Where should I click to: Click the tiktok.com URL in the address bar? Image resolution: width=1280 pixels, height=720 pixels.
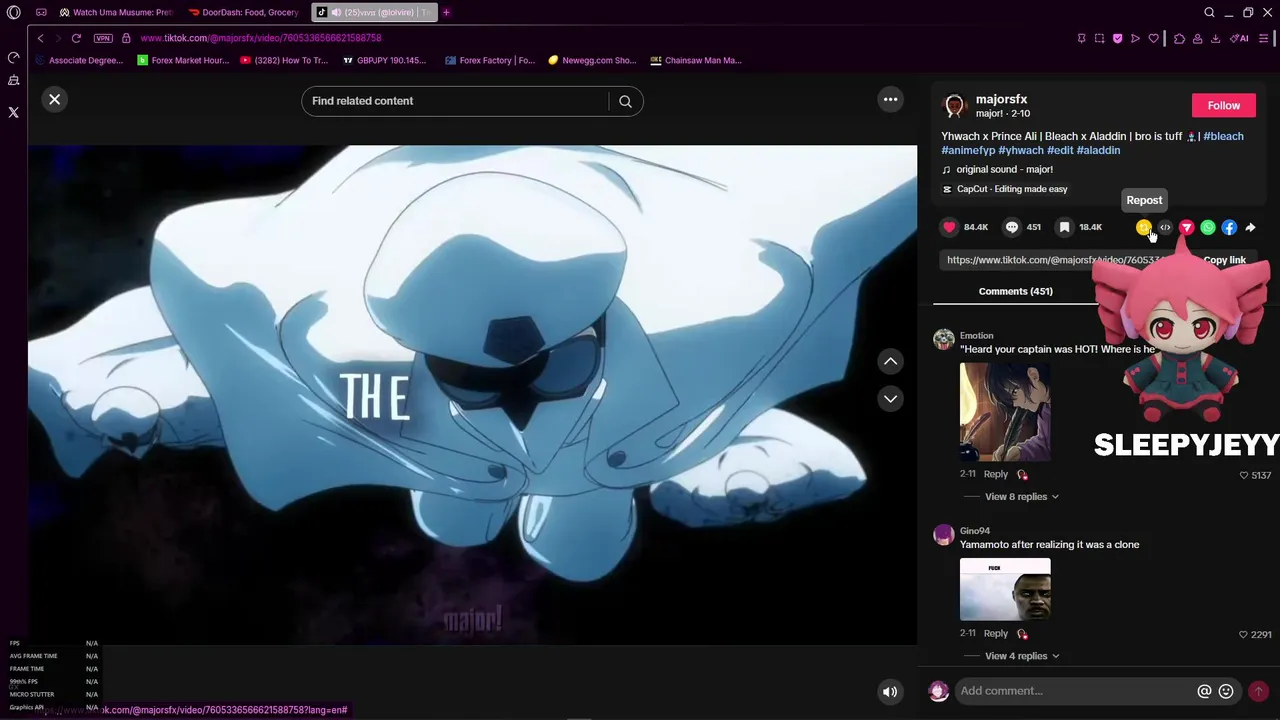click(260, 38)
